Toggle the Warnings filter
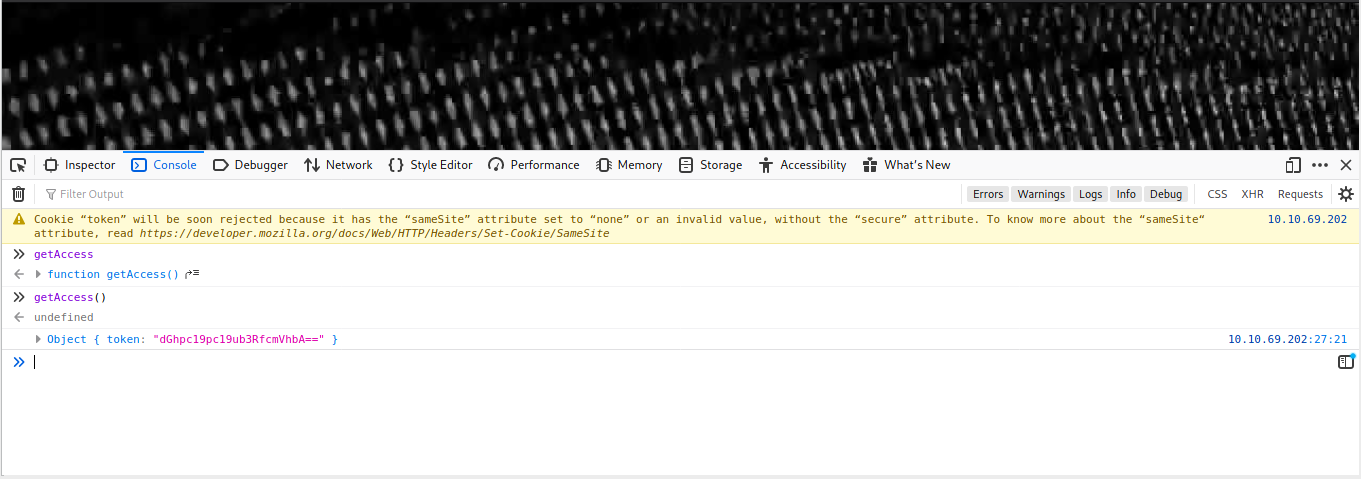 [x=1040, y=194]
